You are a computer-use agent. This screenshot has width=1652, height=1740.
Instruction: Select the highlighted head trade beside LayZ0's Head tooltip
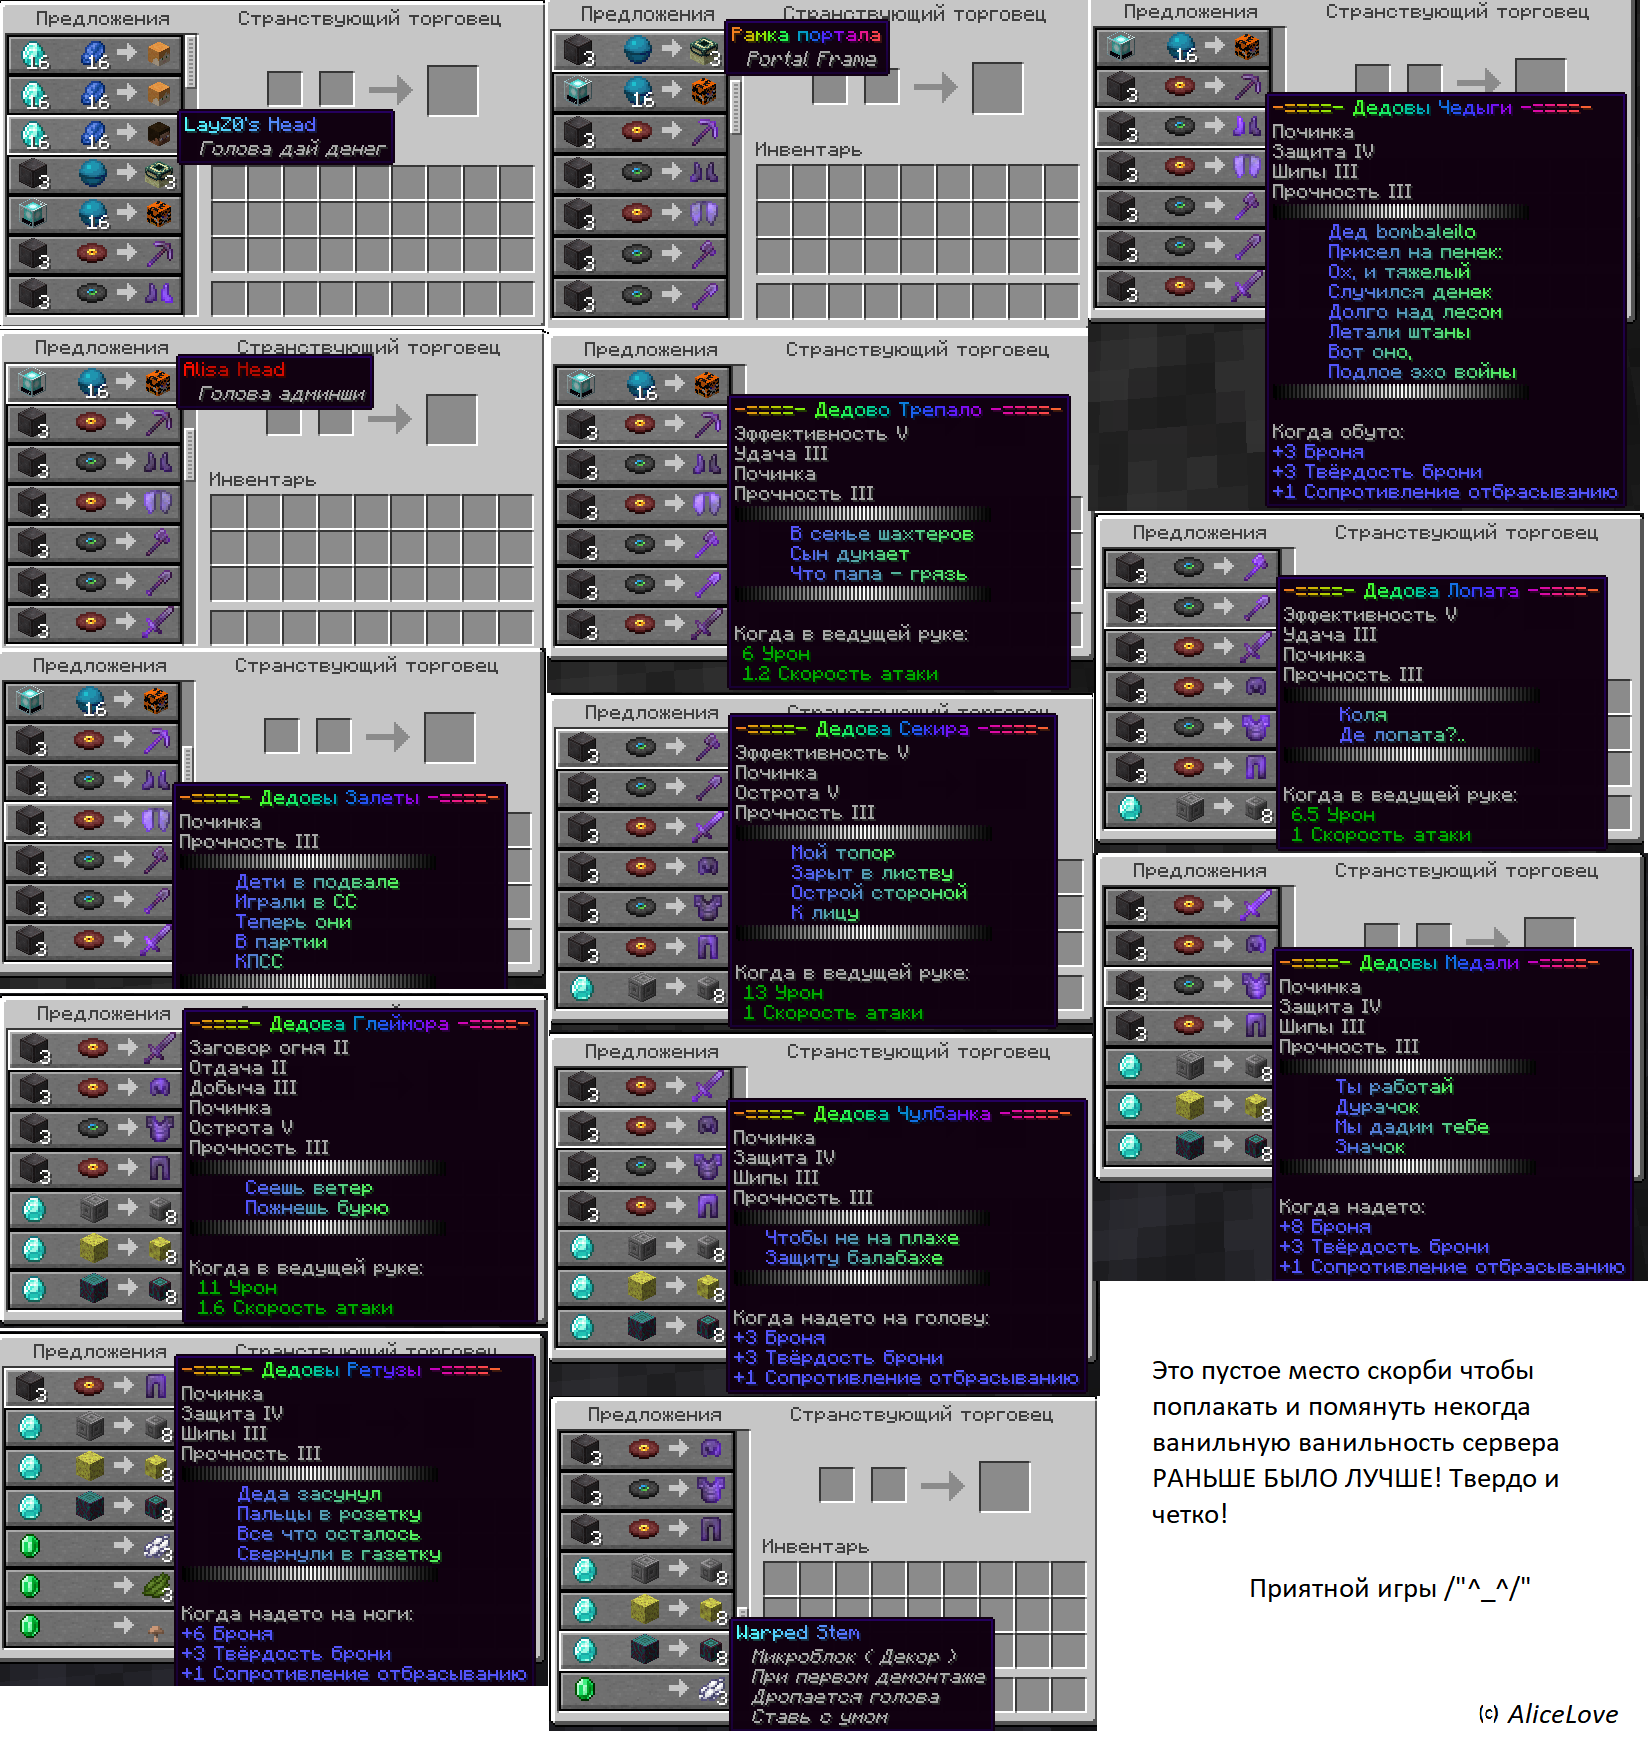(x=94, y=134)
